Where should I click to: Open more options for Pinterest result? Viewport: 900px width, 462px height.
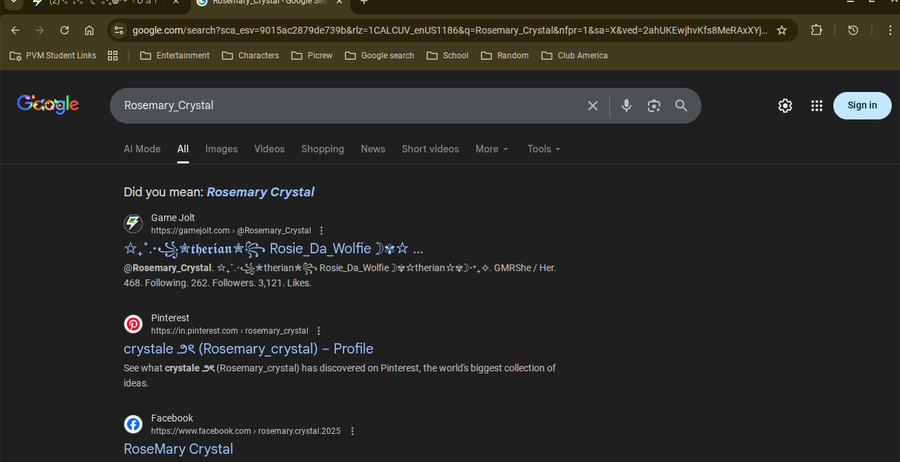pos(319,331)
